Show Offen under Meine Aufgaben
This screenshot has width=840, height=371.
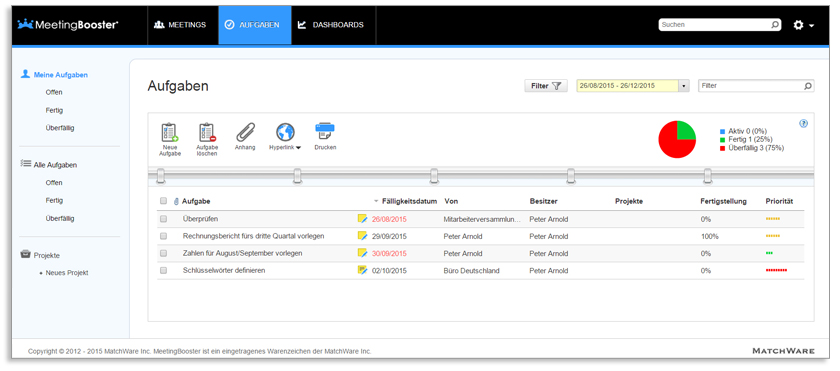(54, 92)
